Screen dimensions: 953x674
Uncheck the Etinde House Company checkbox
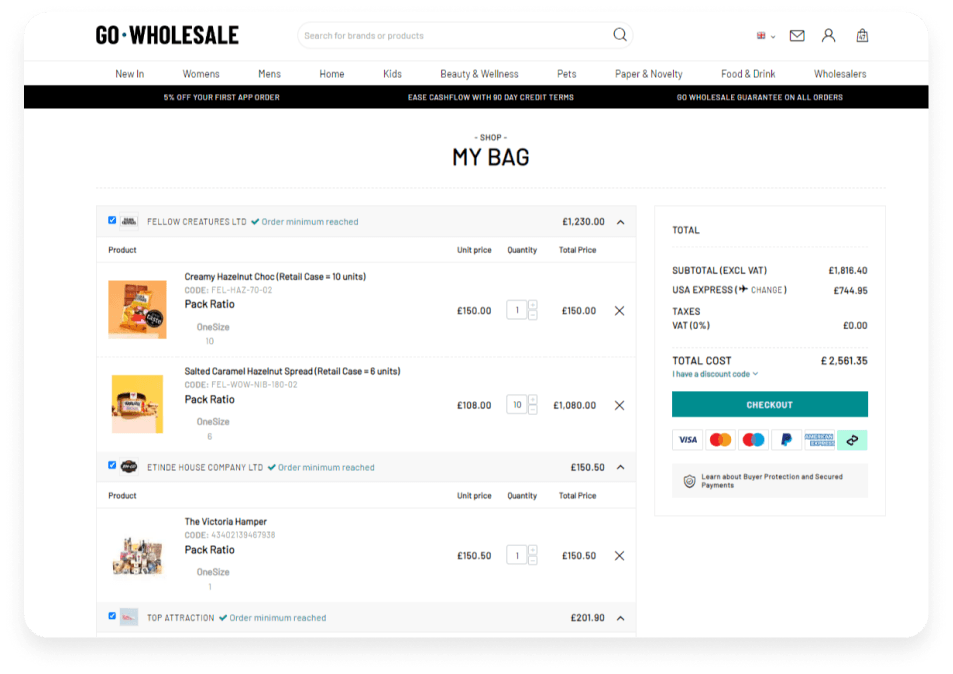pyautogui.click(x=112, y=465)
